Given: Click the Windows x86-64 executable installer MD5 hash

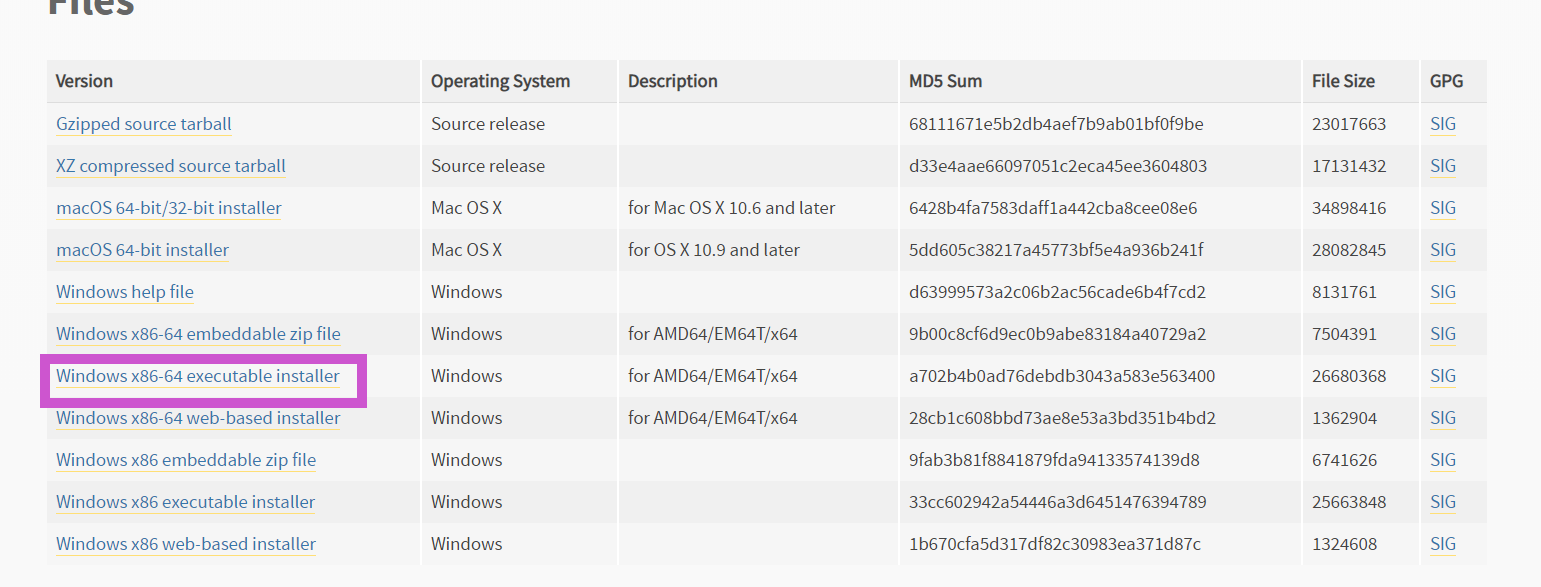Looking at the screenshot, I should pyautogui.click(x=1062, y=376).
